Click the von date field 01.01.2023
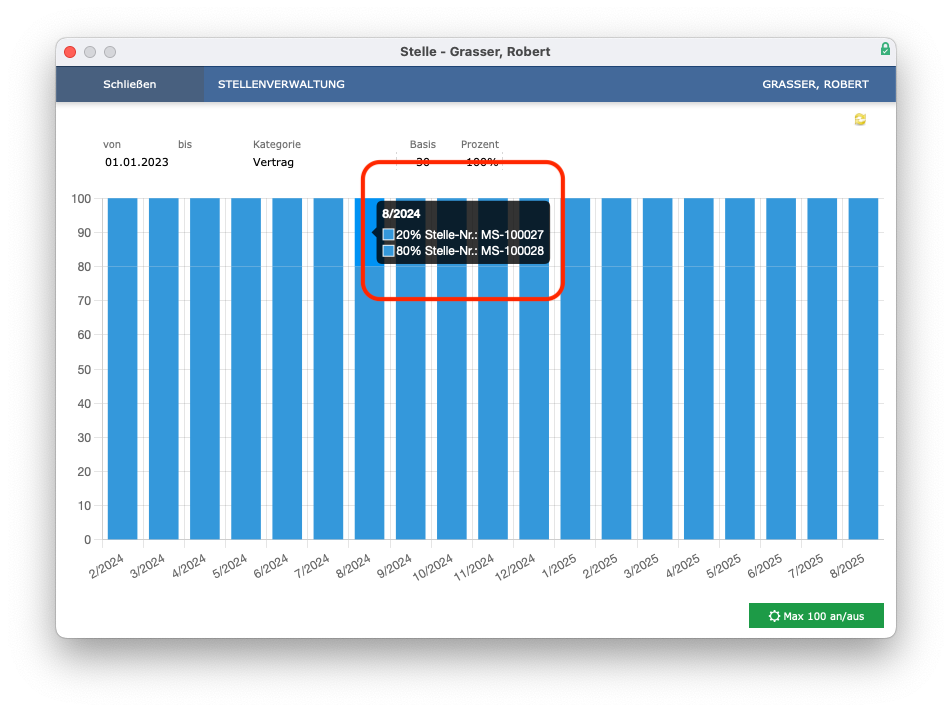Viewport: 952px width, 712px height. pyautogui.click(x=137, y=162)
